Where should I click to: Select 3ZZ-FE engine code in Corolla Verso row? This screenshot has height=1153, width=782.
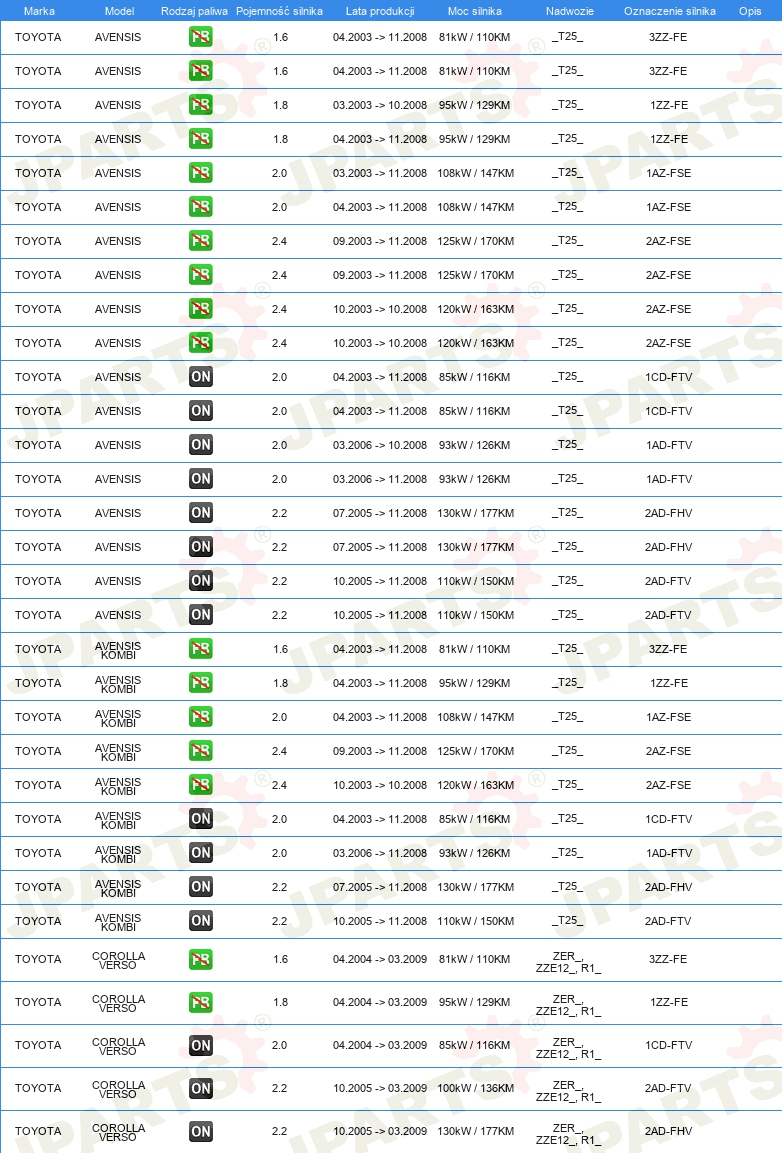point(668,959)
